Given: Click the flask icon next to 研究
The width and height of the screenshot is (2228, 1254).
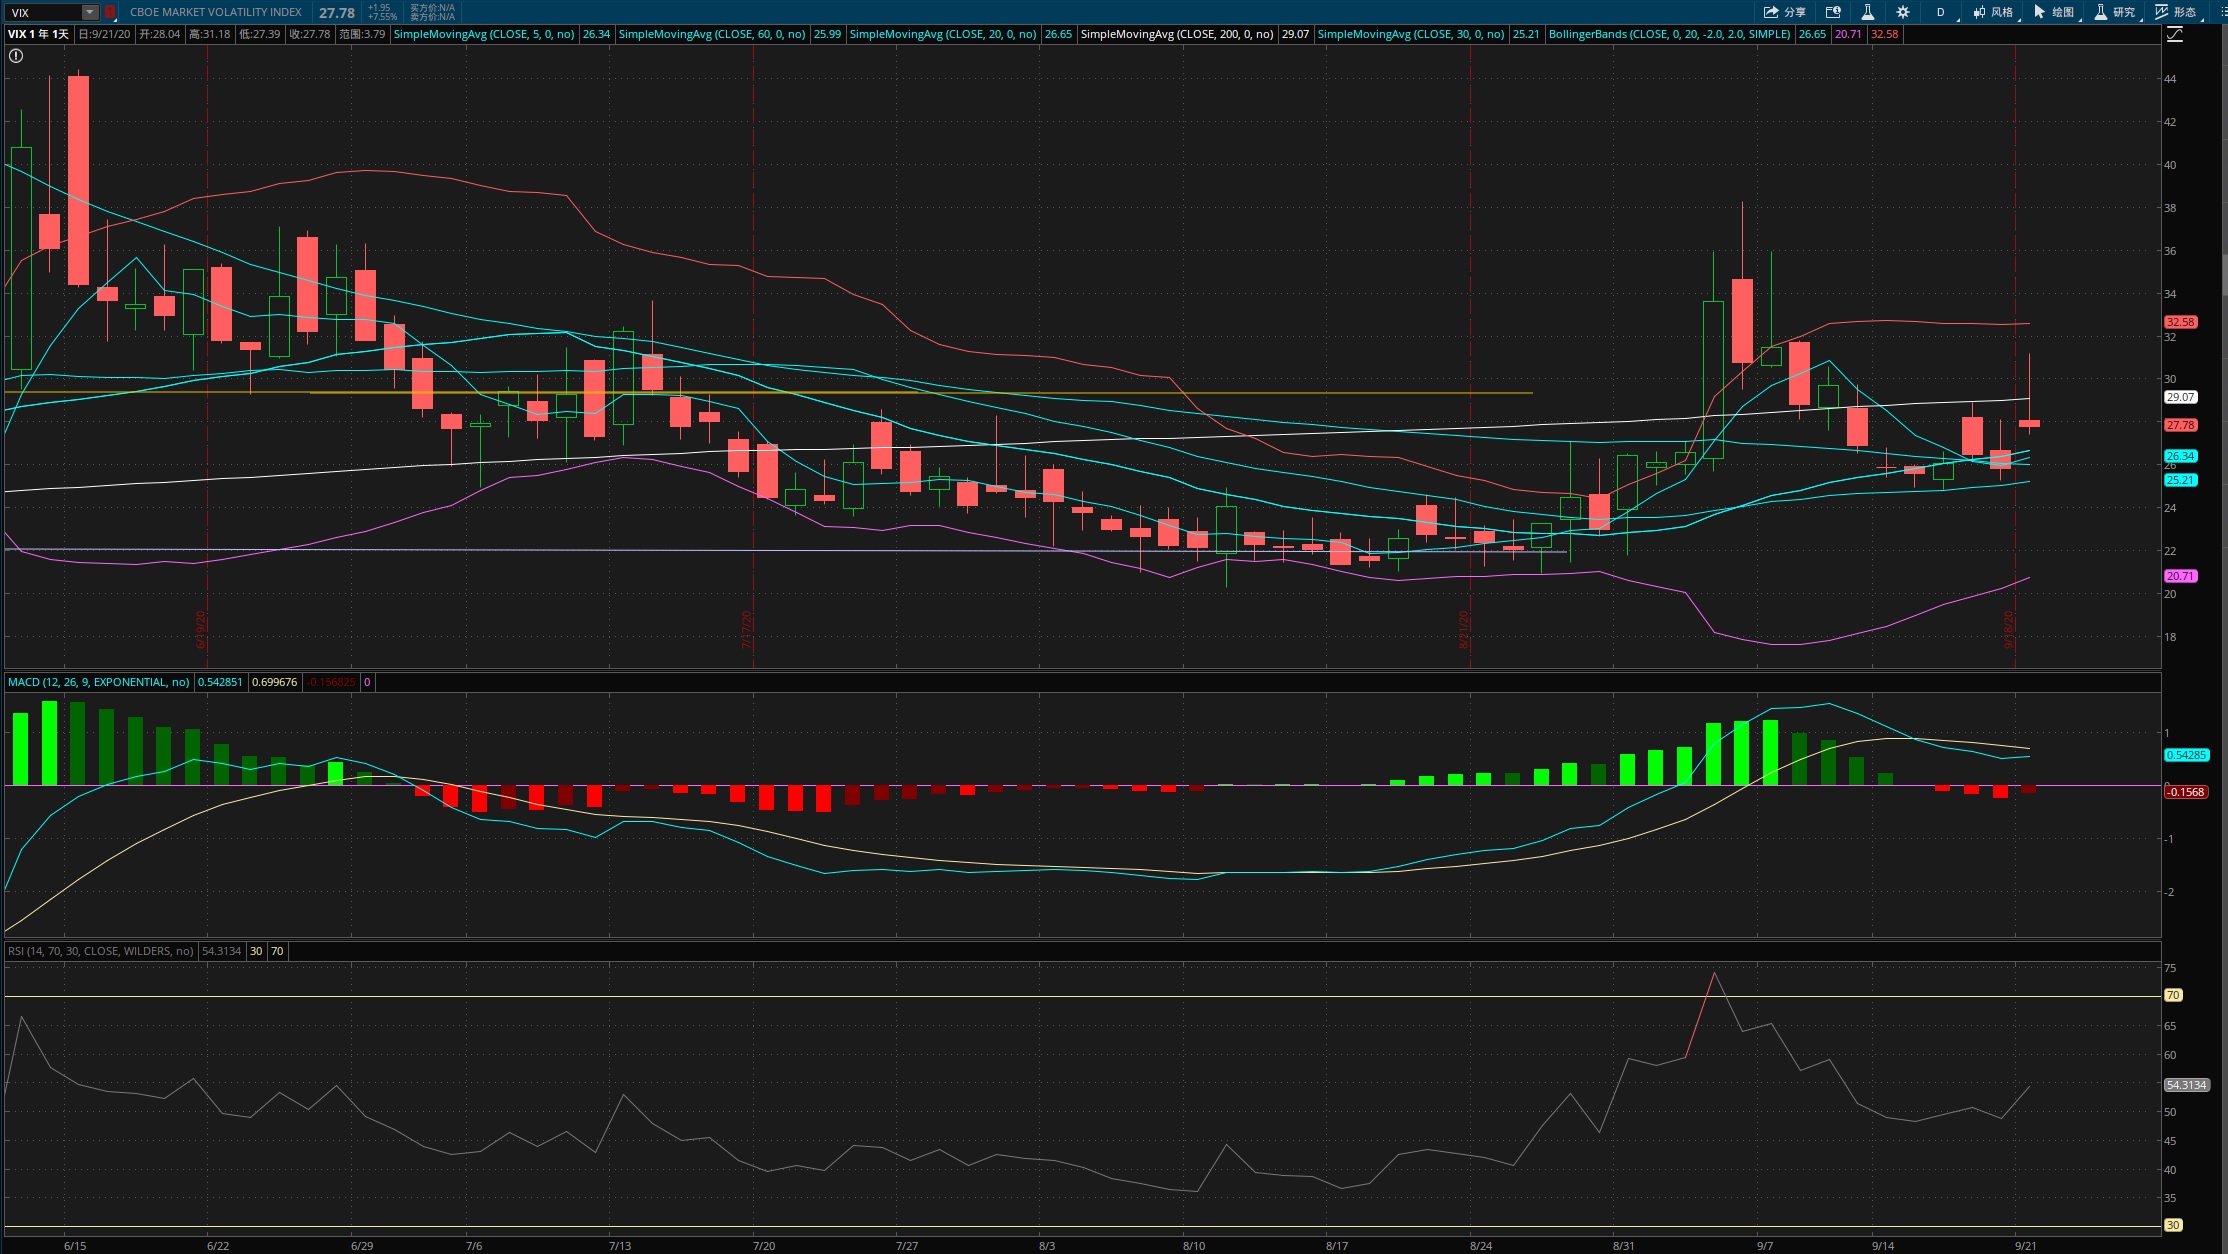Looking at the screenshot, I should 2100,12.
